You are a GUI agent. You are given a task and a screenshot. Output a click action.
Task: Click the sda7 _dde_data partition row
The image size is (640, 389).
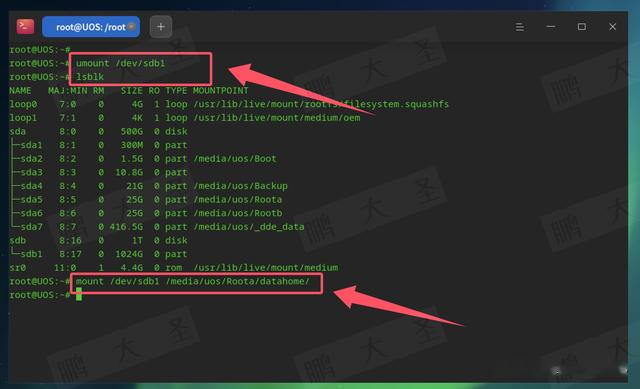click(x=157, y=227)
